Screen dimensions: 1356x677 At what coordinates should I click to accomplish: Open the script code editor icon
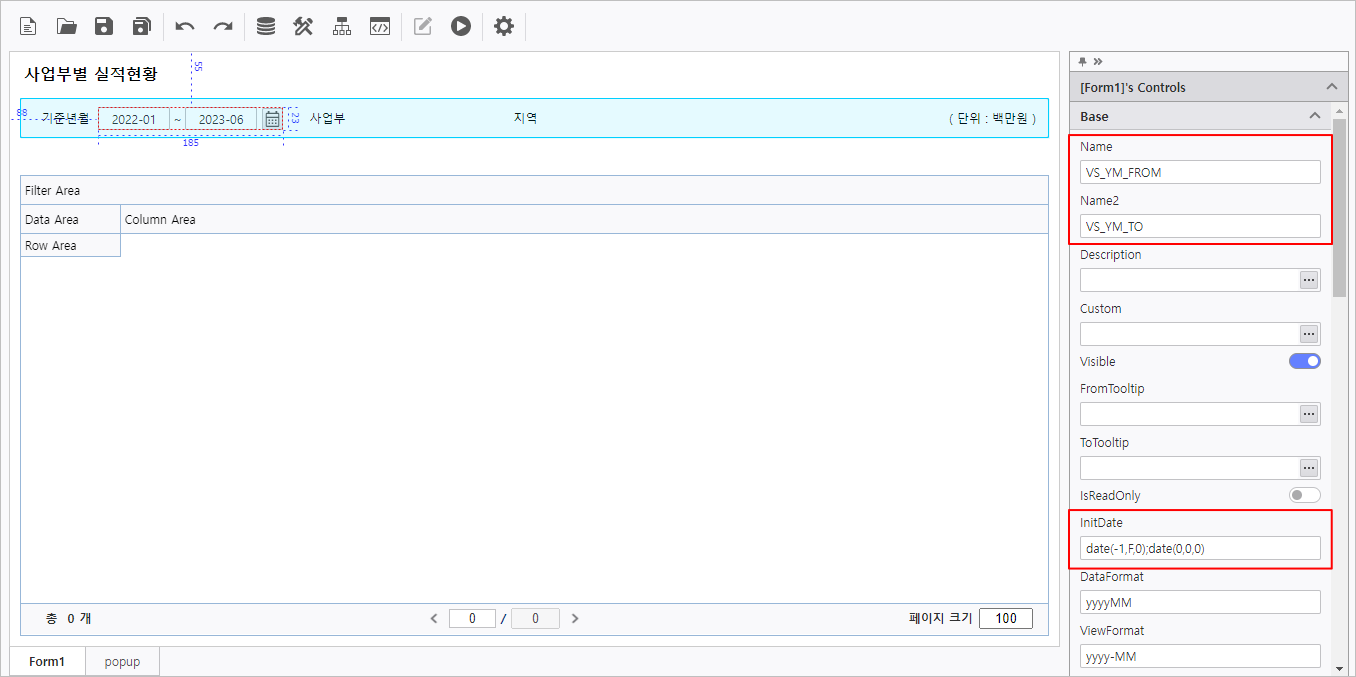pyautogui.click(x=380, y=27)
